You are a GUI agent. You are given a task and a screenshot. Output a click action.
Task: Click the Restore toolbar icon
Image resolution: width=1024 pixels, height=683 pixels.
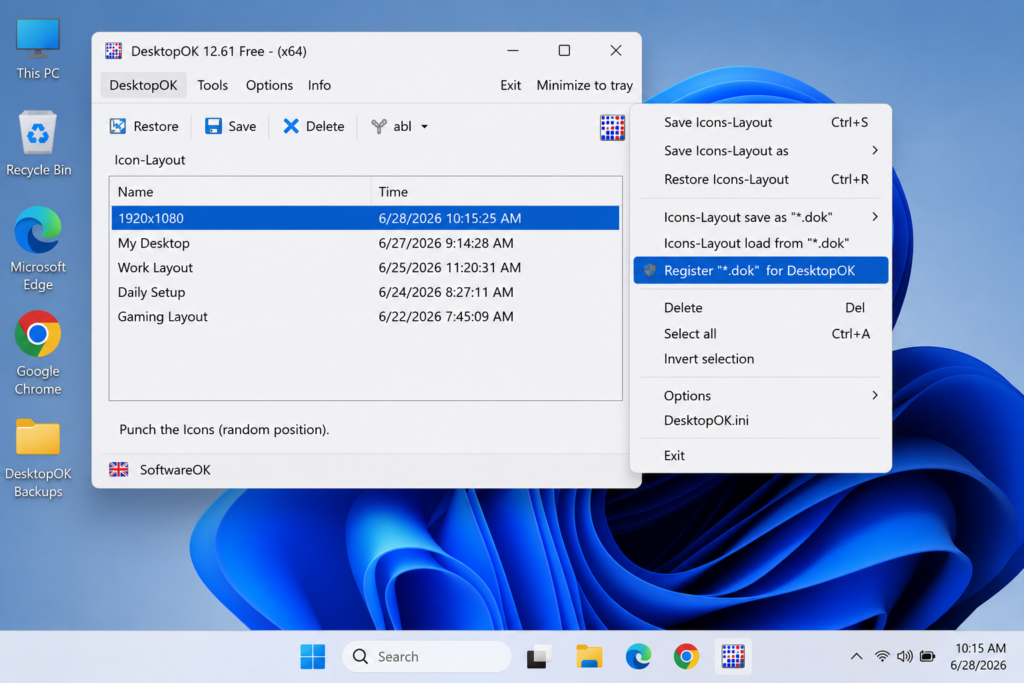pyautogui.click(x=118, y=126)
